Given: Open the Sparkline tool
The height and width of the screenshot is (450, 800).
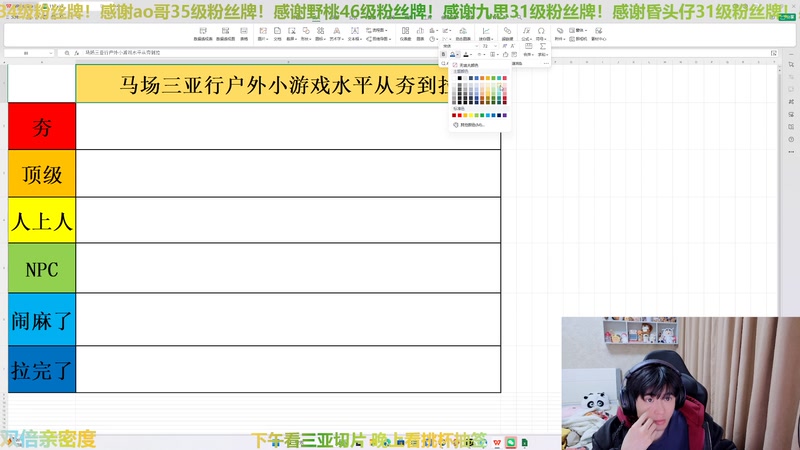Looking at the screenshot, I should 486,34.
